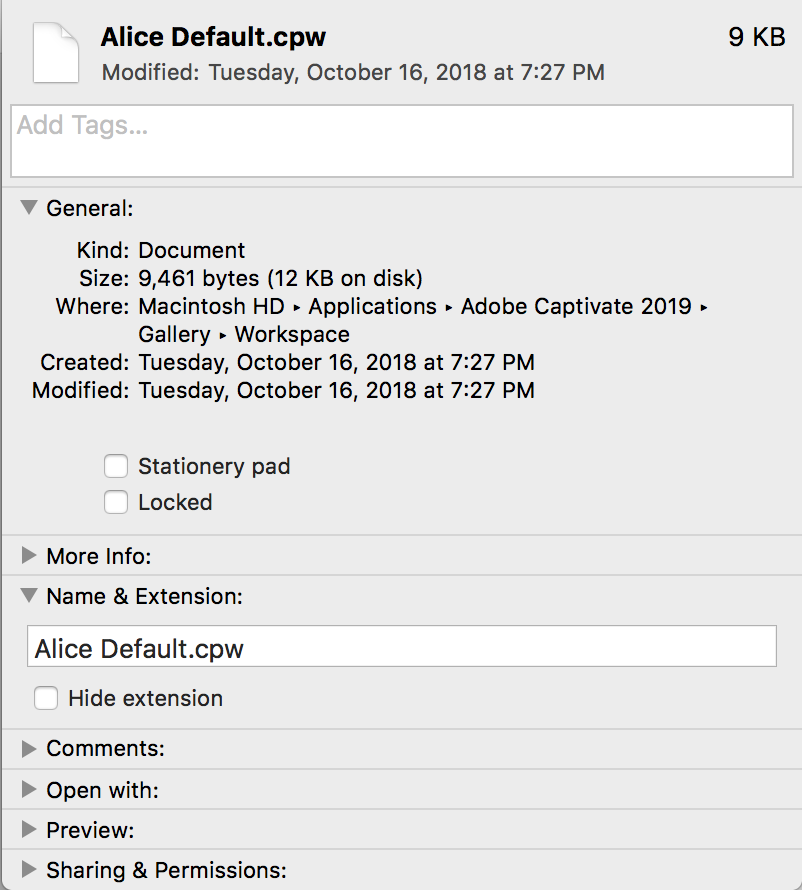The height and width of the screenshot is (890, 802).
Task: Expand the More Info section
Action: click(29, 556)
